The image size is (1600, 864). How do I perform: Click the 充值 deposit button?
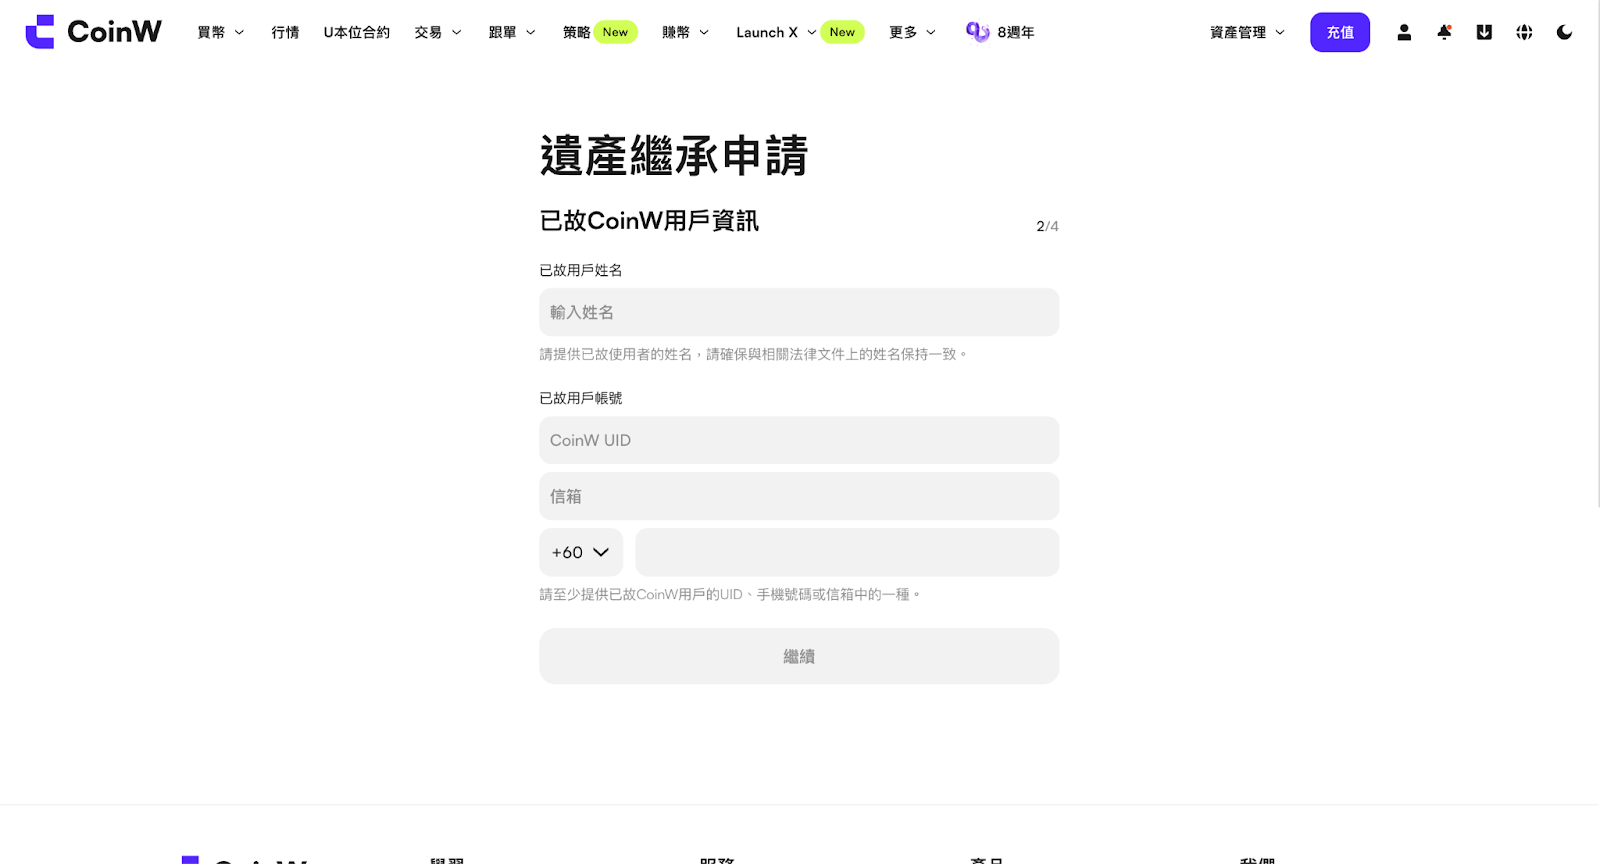pos(1340,32)
